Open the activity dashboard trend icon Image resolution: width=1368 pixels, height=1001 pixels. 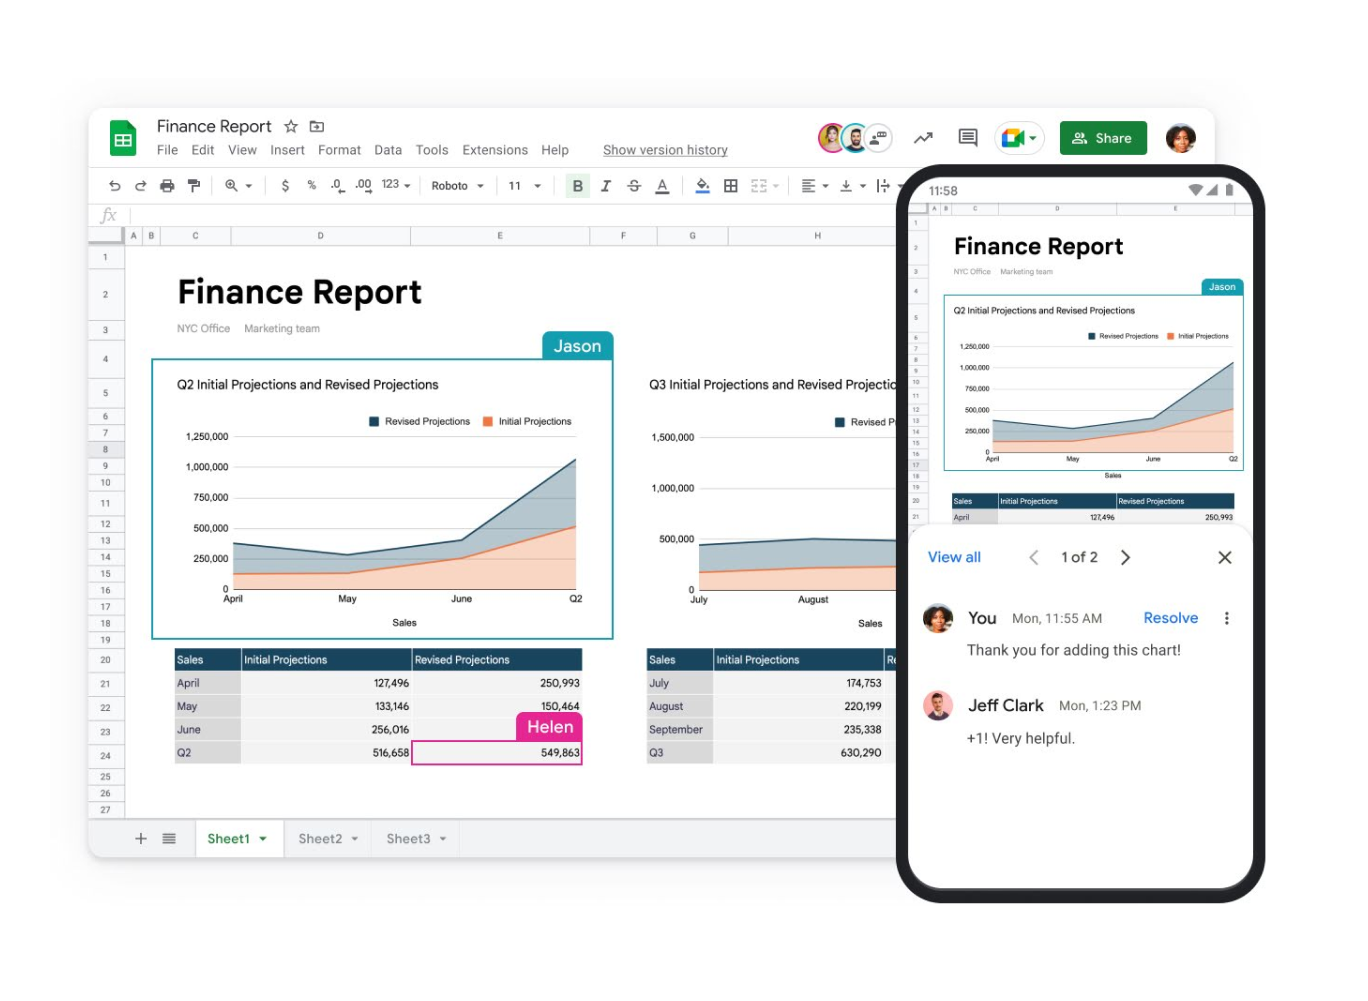(923, 138)
